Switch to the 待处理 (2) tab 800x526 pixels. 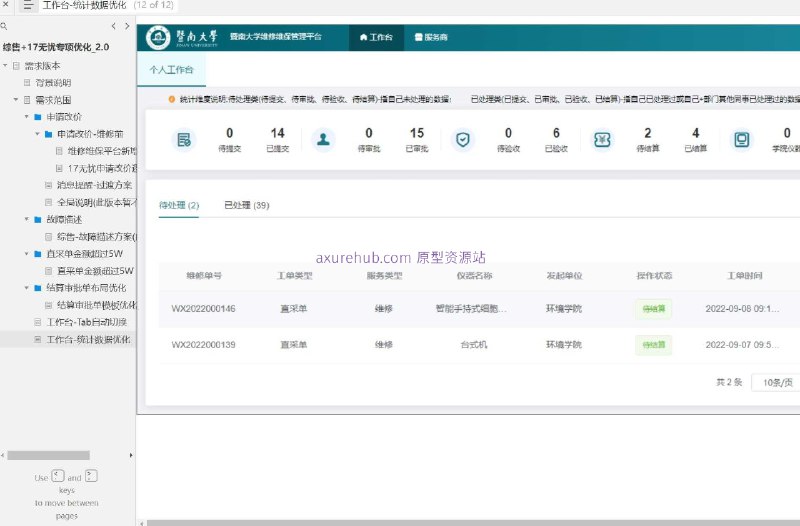(x=179, y=205)
